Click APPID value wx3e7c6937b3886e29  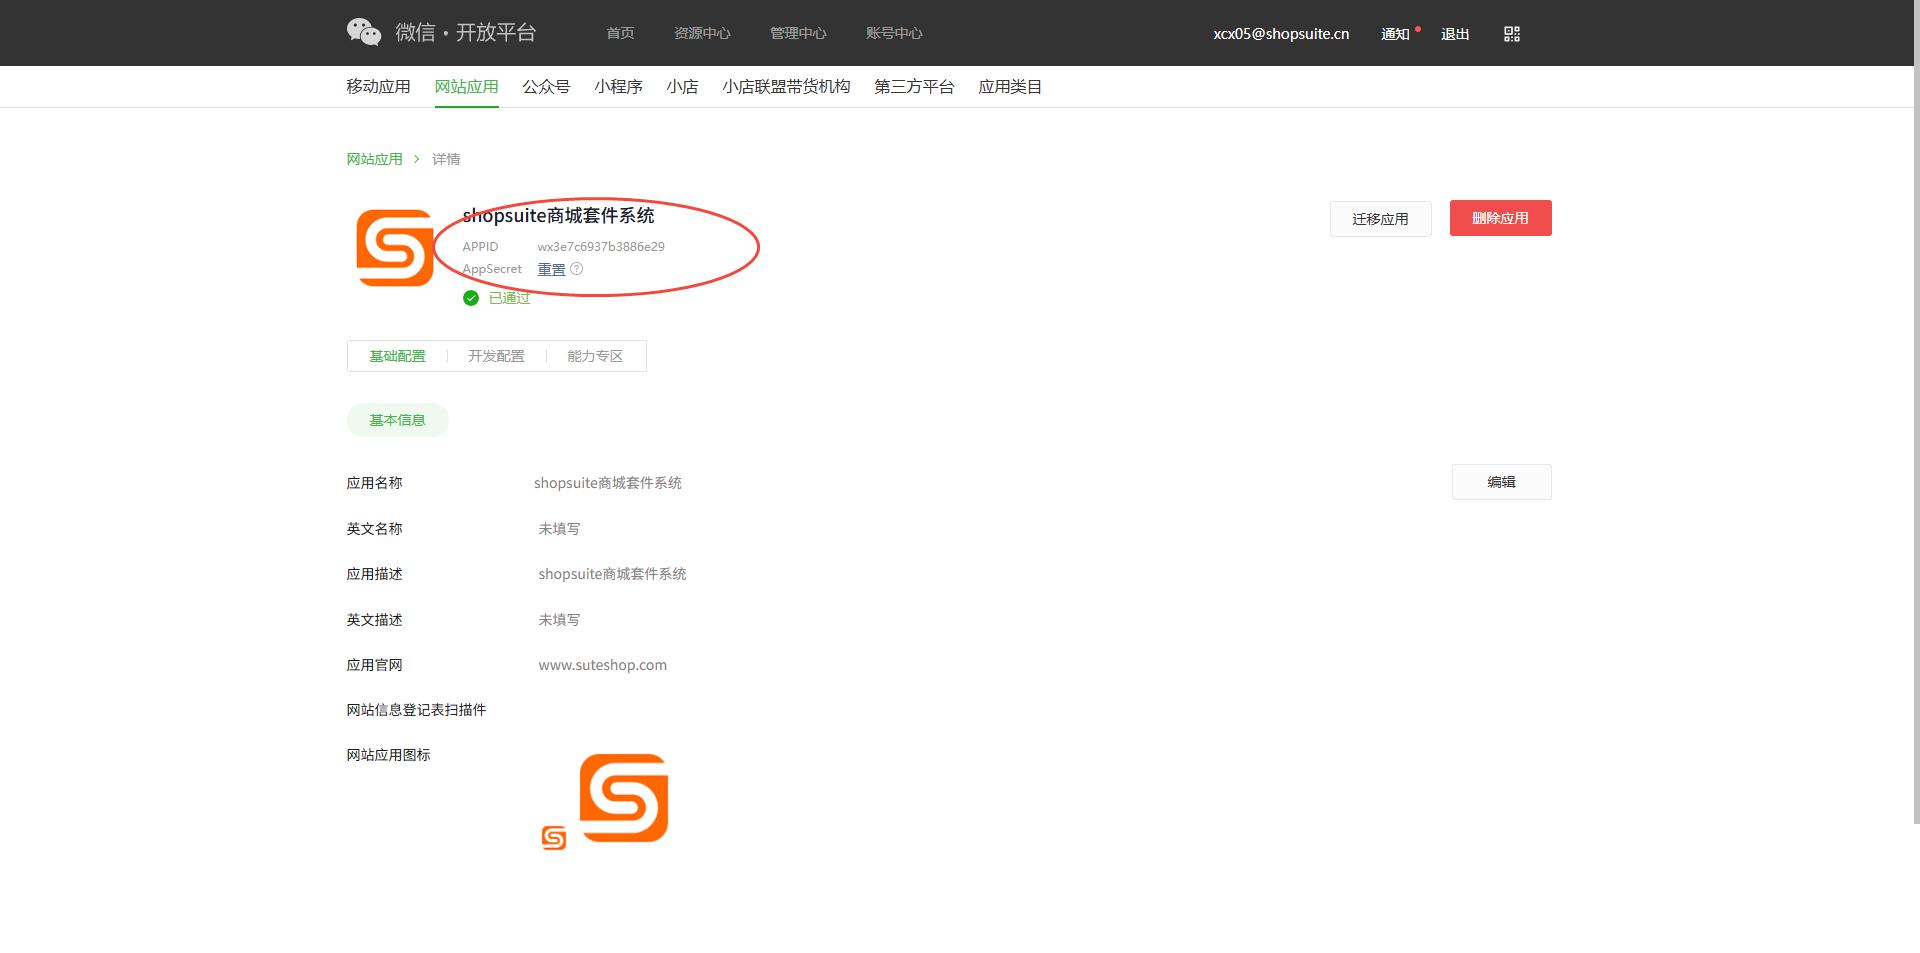click(601, 246)
